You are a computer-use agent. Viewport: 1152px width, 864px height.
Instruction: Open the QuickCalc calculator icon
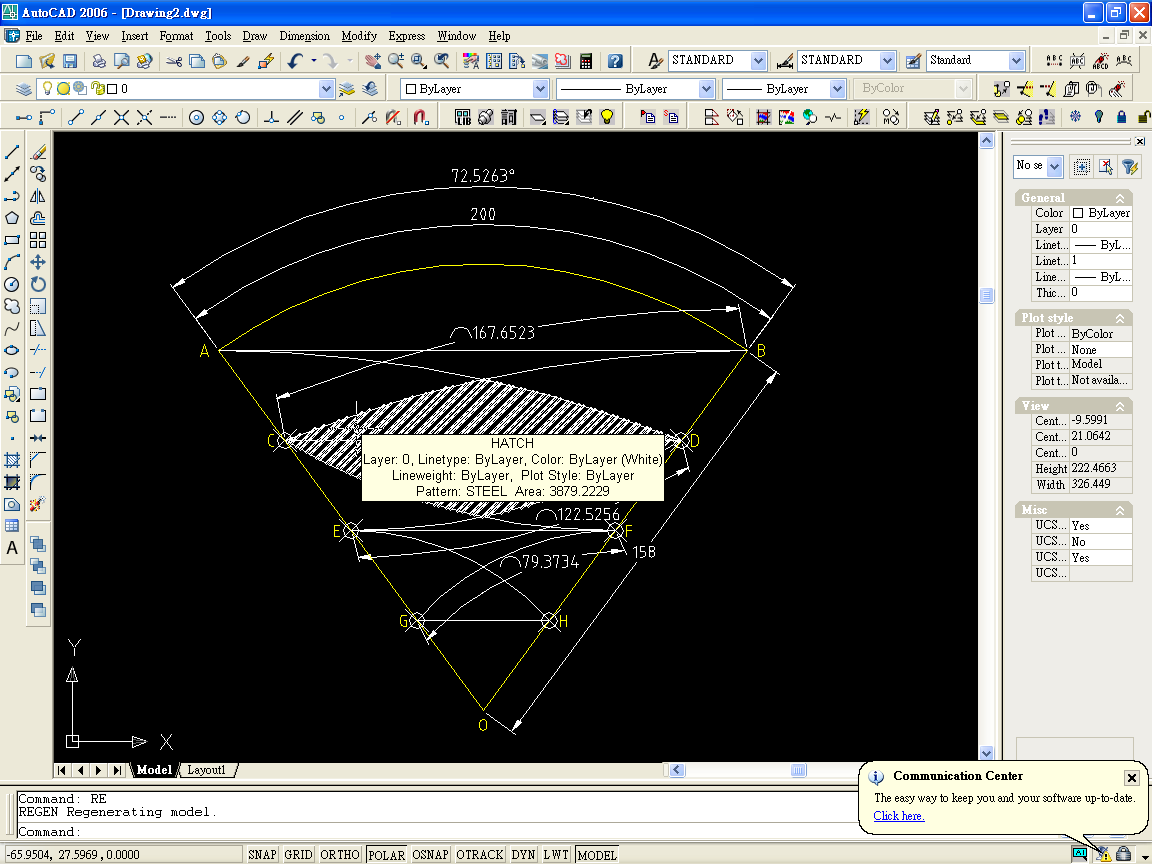(x=586, y=61)
